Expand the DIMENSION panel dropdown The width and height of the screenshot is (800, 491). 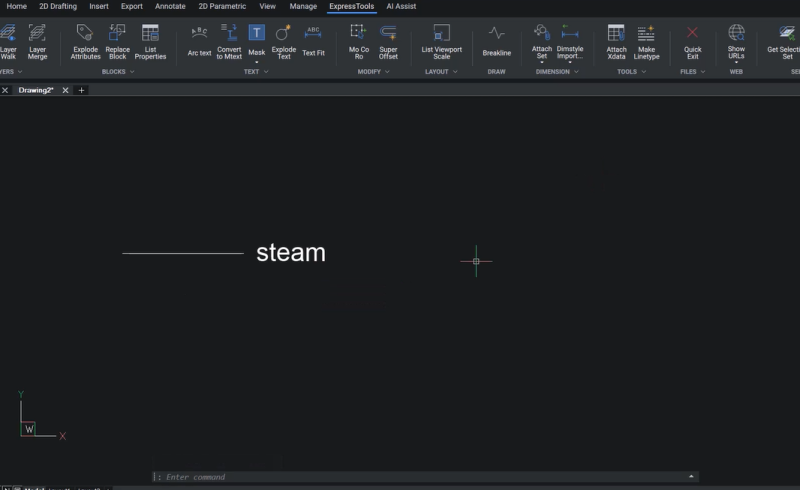(577, 72)
